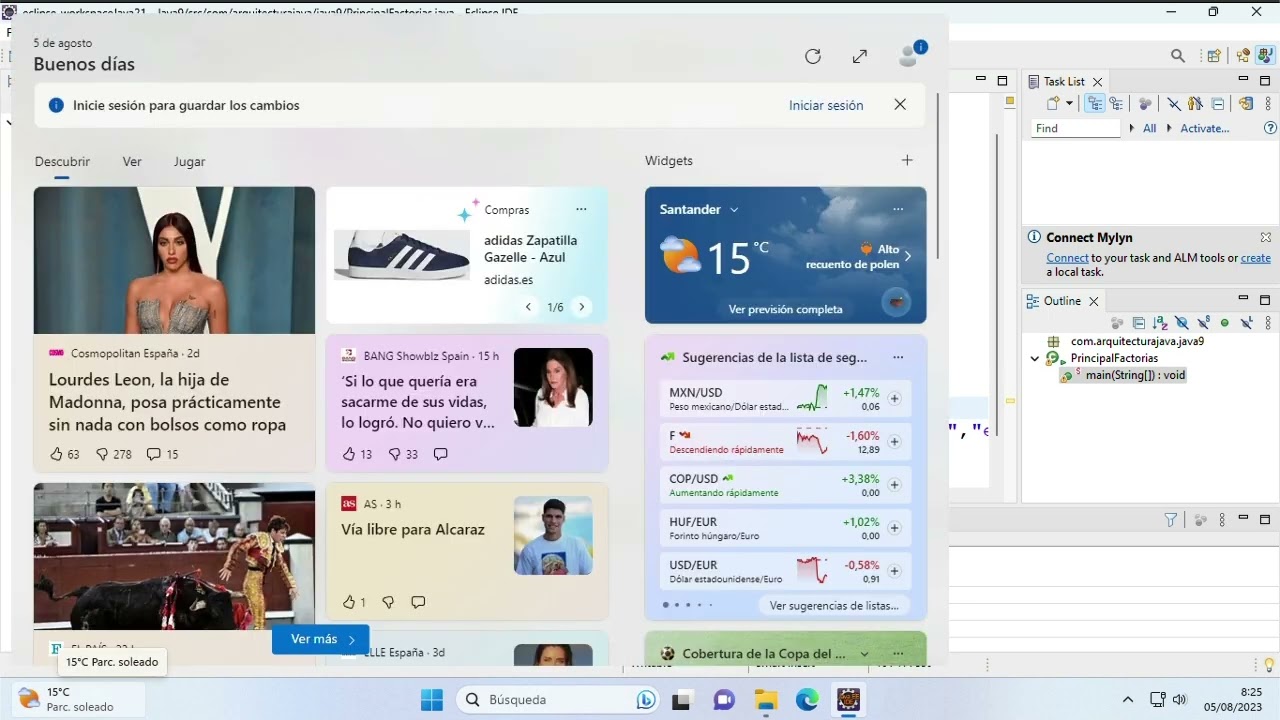Dislike the Lourdes Leon article

point(102,454)
